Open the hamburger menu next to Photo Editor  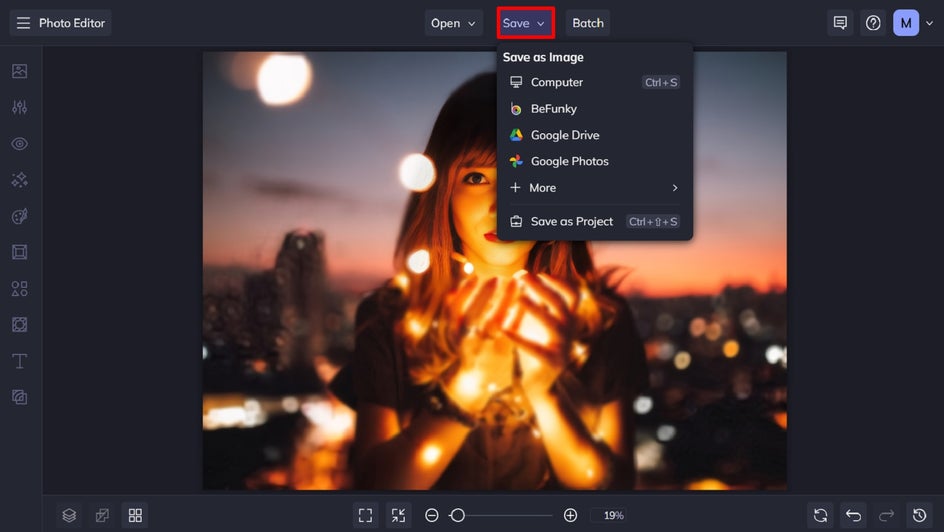pos(23,23)
